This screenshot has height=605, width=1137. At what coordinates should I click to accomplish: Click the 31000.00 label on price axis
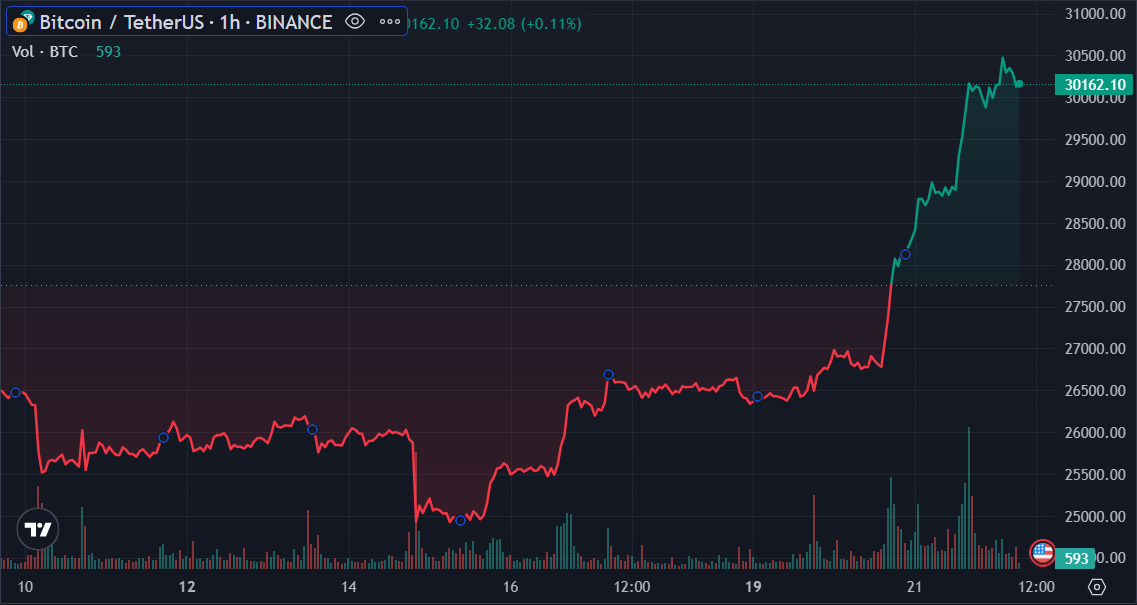[x=1095, y=14]
